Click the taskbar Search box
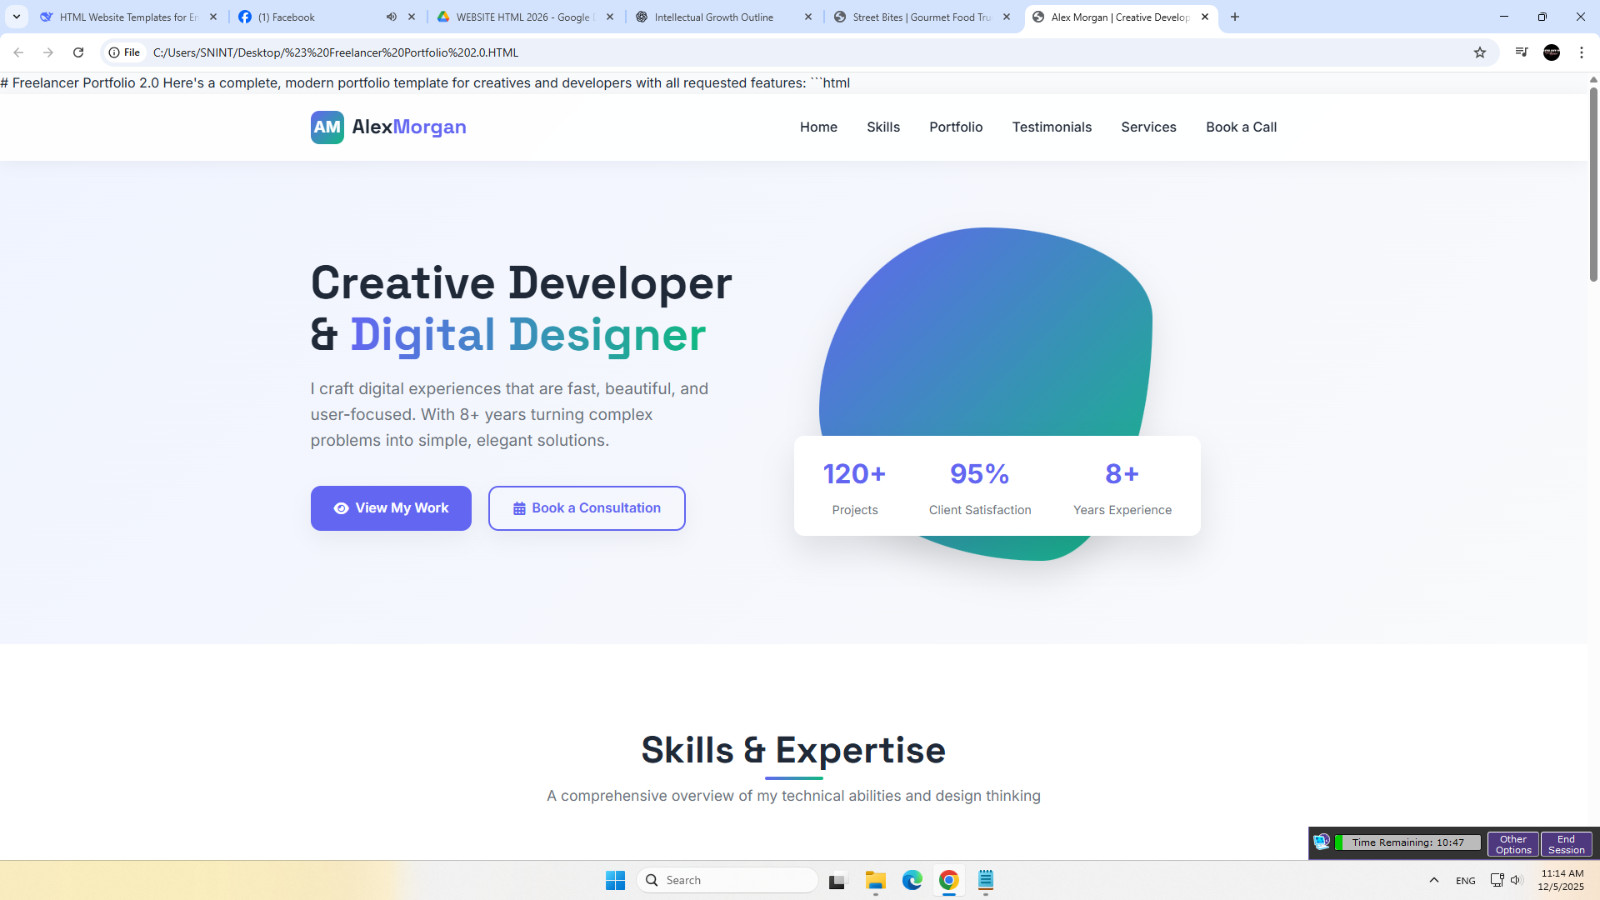Viewport: 1600px width, 900px height. point(728,880)
